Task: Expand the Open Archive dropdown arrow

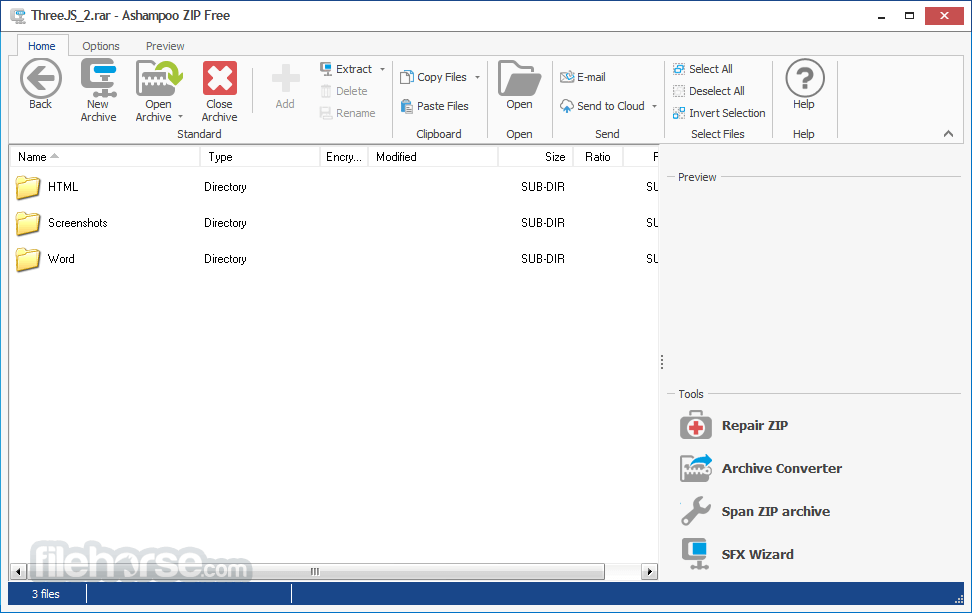Action: (x=180, y=117)
